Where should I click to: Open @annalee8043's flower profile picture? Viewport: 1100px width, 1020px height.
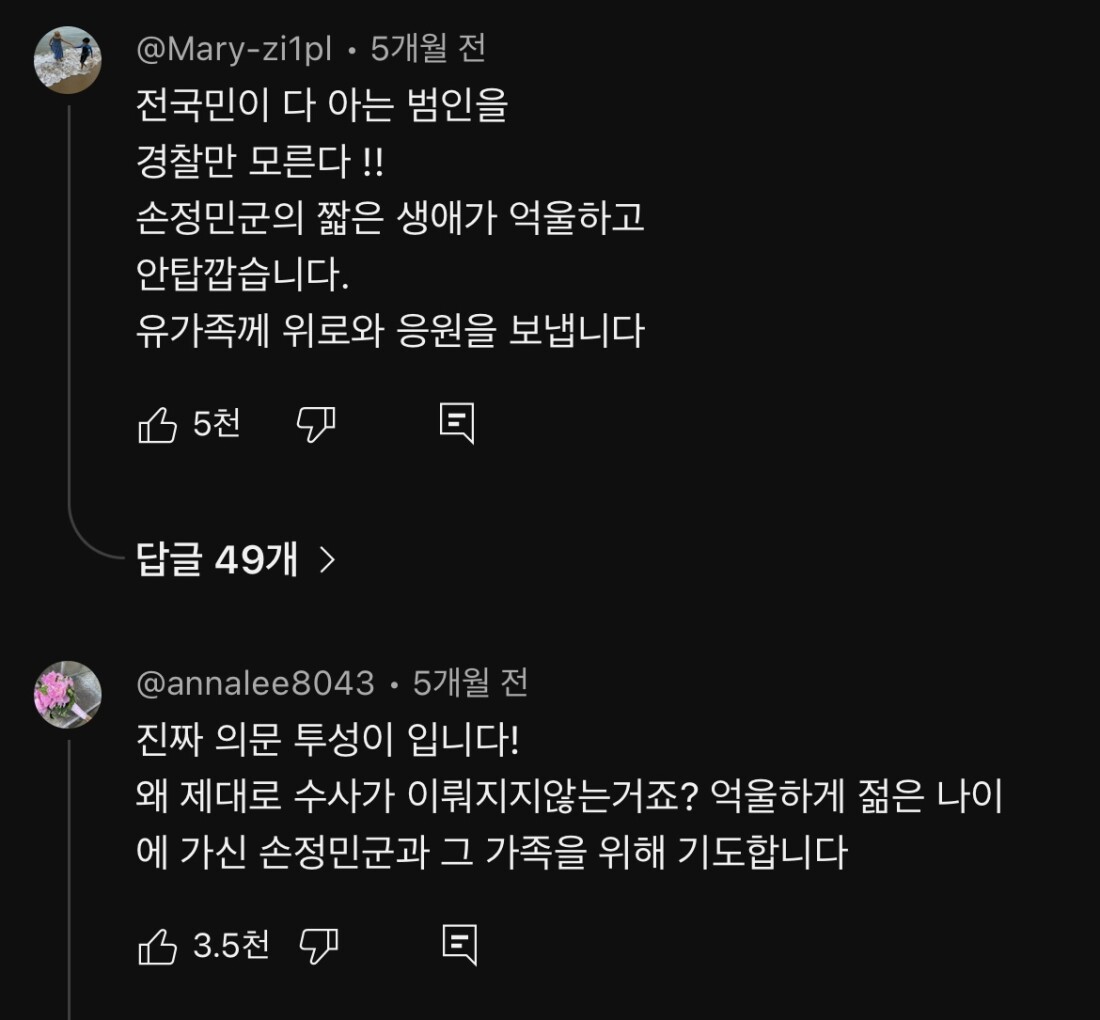68,694
